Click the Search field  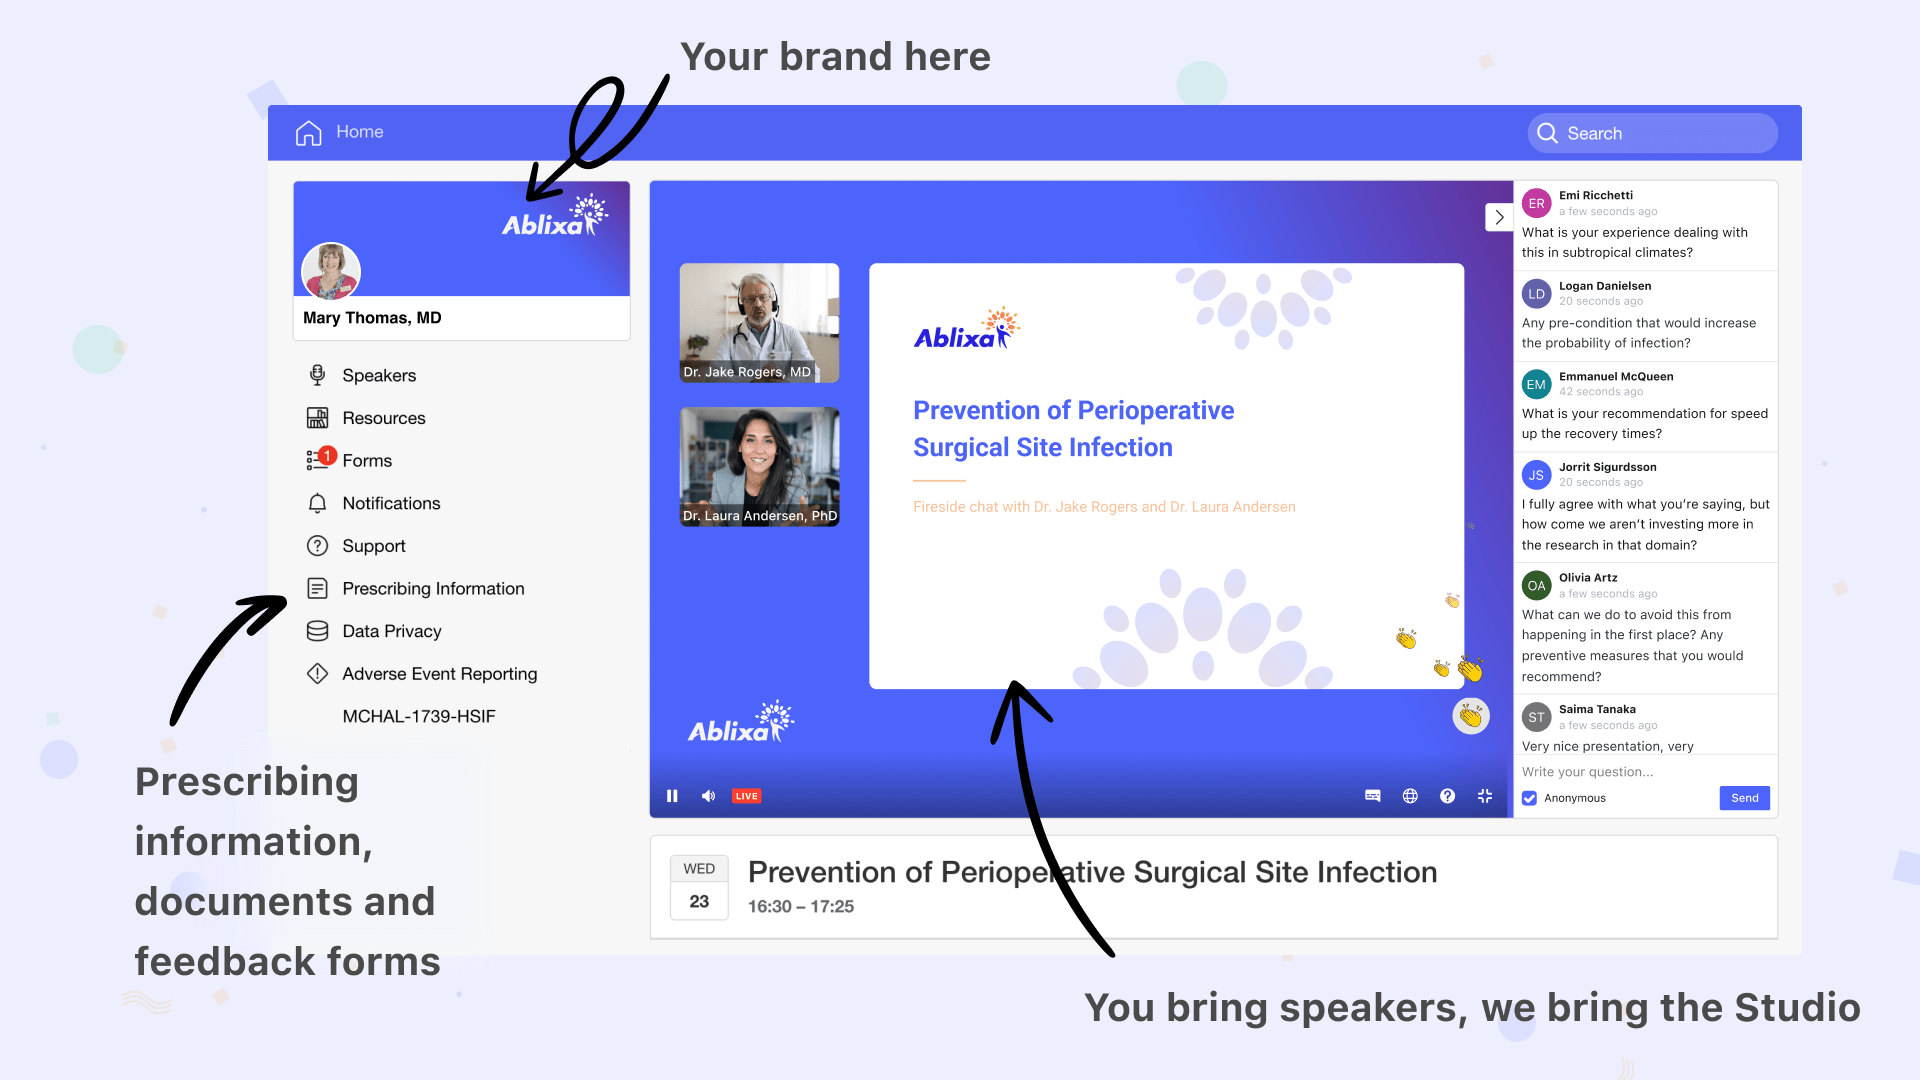1651,133
